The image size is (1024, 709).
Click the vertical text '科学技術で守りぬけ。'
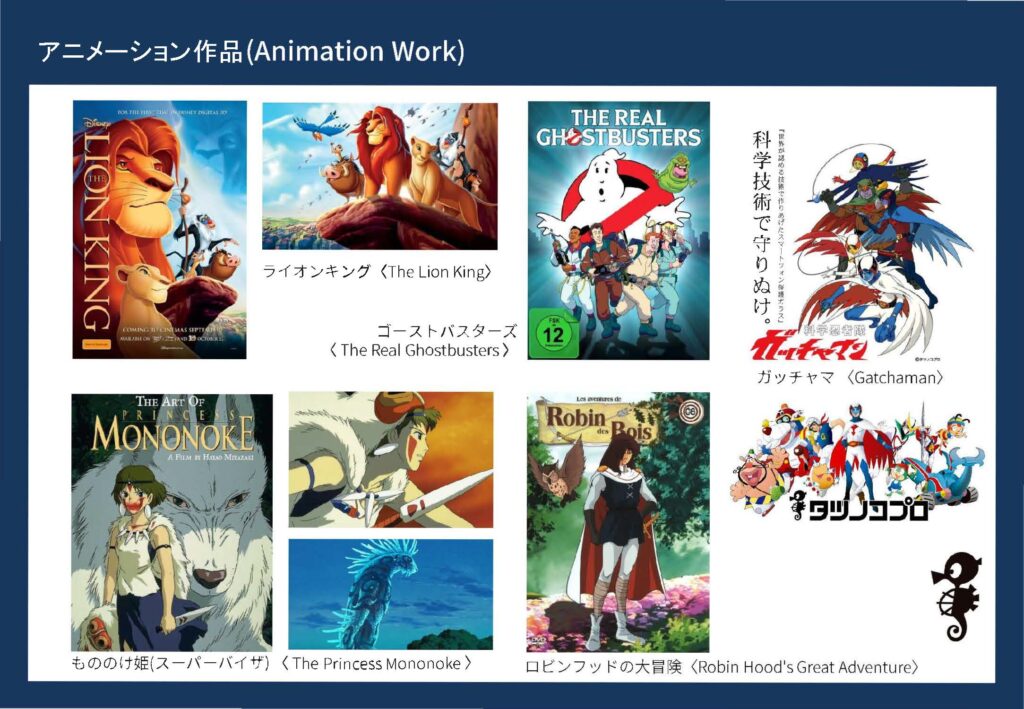[x=762, y=228]
